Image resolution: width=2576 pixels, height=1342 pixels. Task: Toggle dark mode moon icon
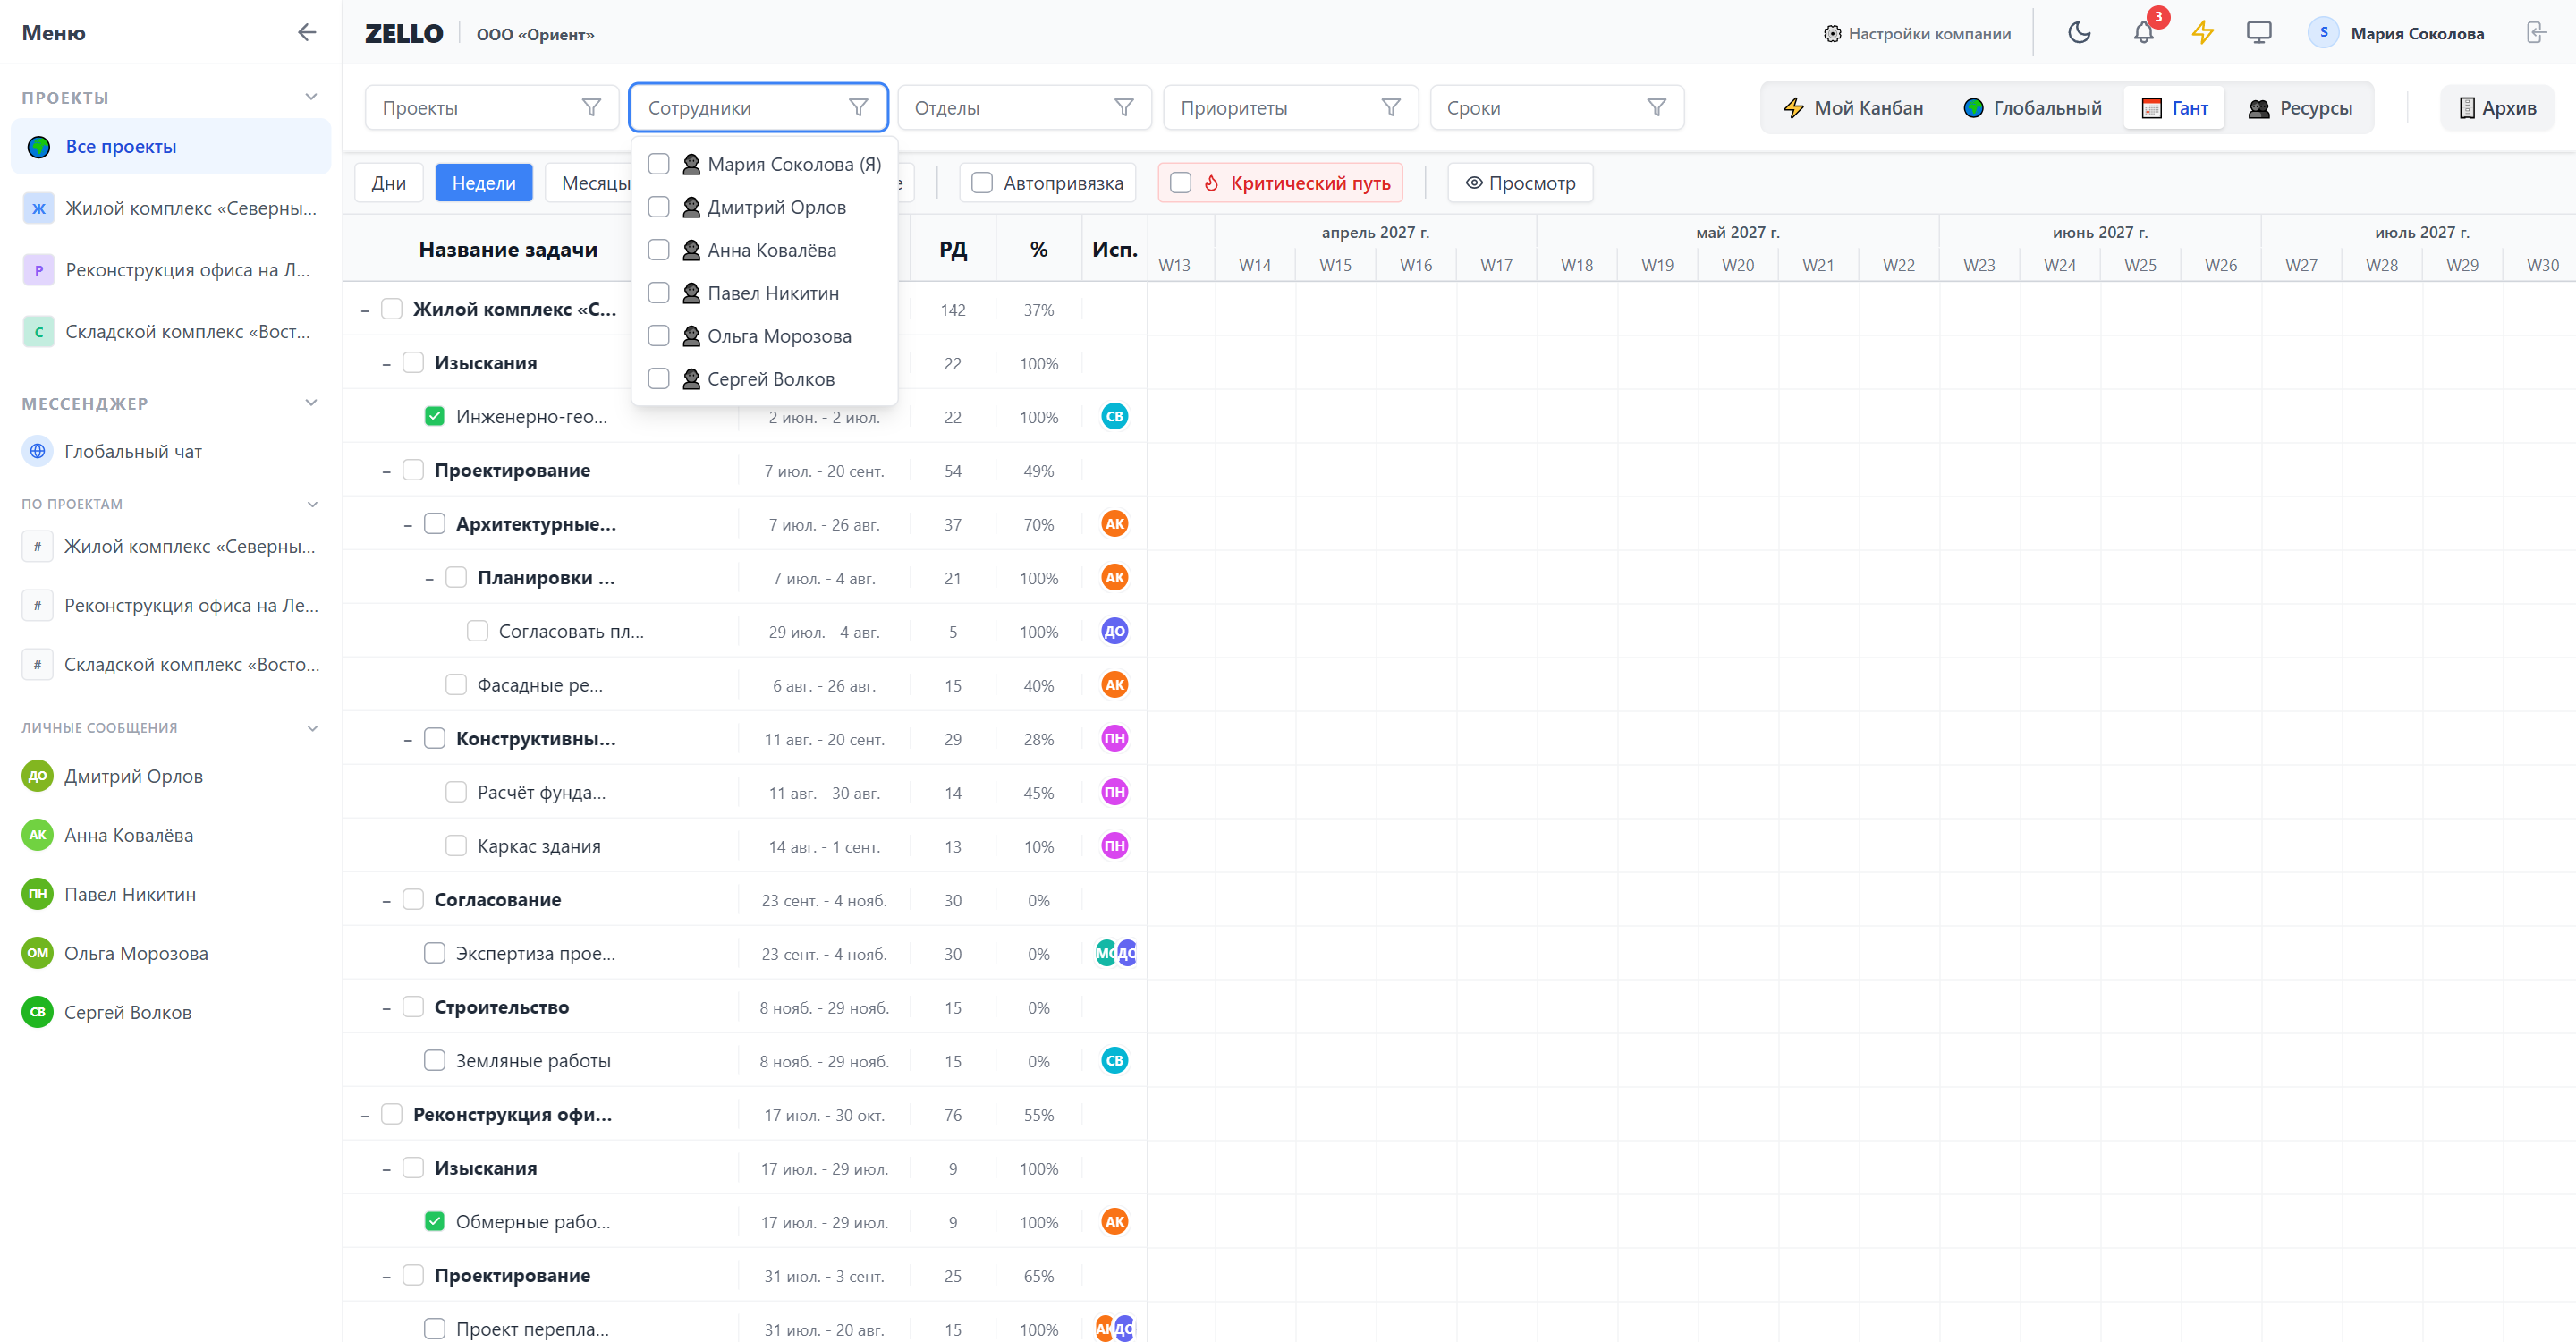point(2079,33)
